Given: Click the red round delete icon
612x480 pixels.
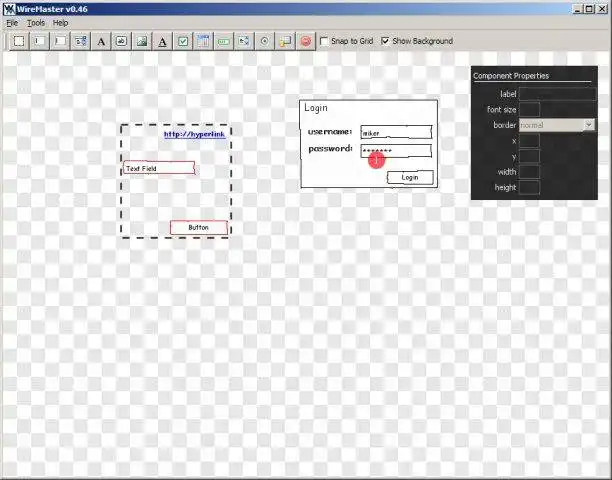Looking at the screenshot, I should tap(306, 41).
